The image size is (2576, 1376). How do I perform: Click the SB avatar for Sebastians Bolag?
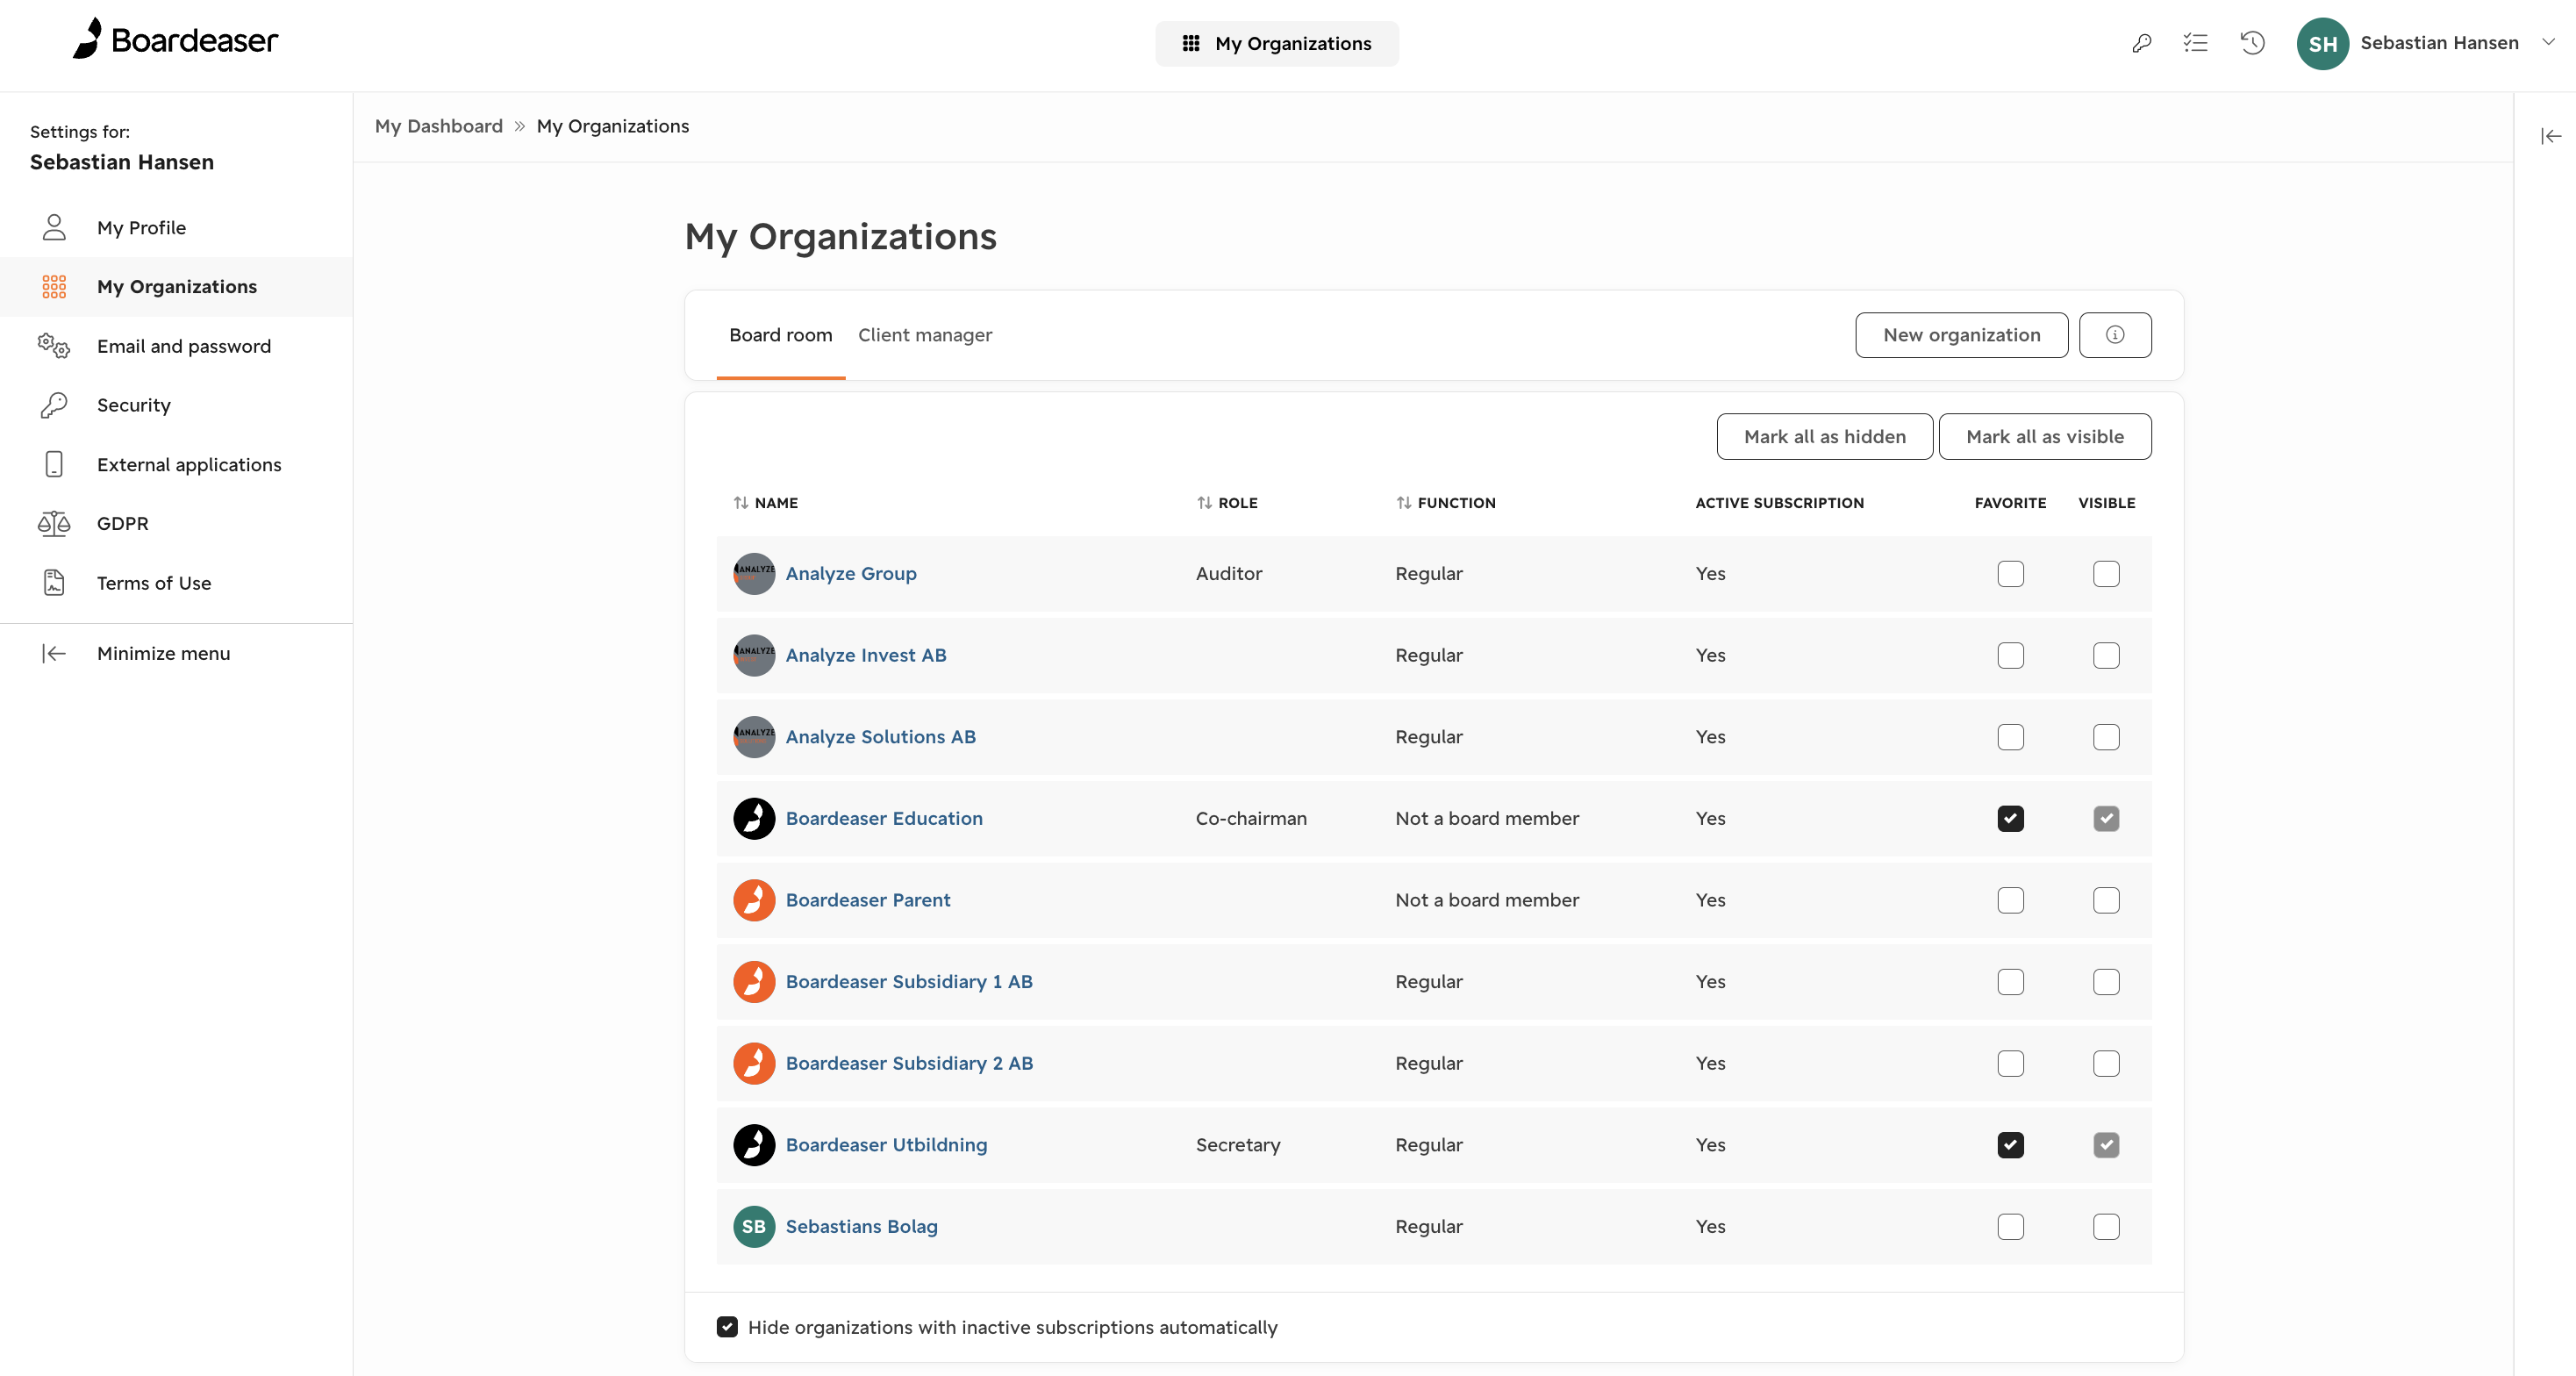point(754,1227)
